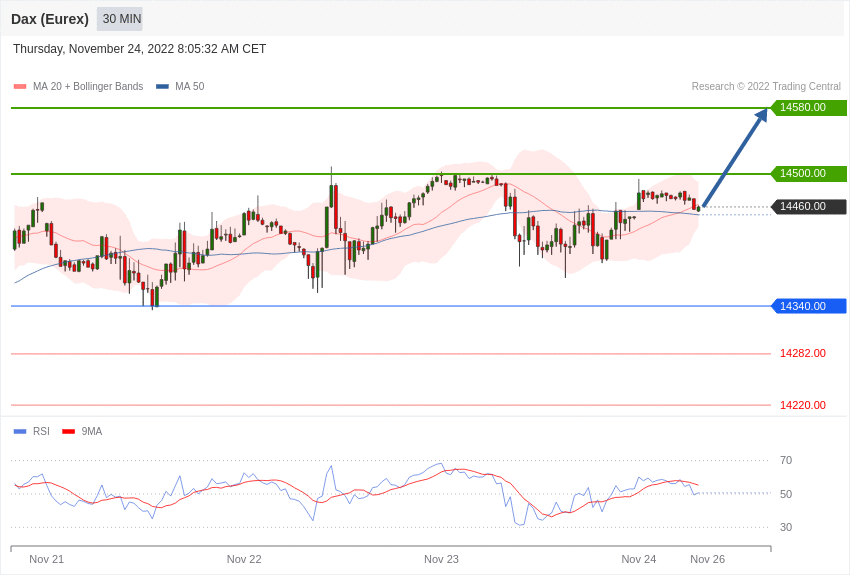The image size is (850, 576).
Task: Click the red 9MA legend swatch
Action: point(69,432)
